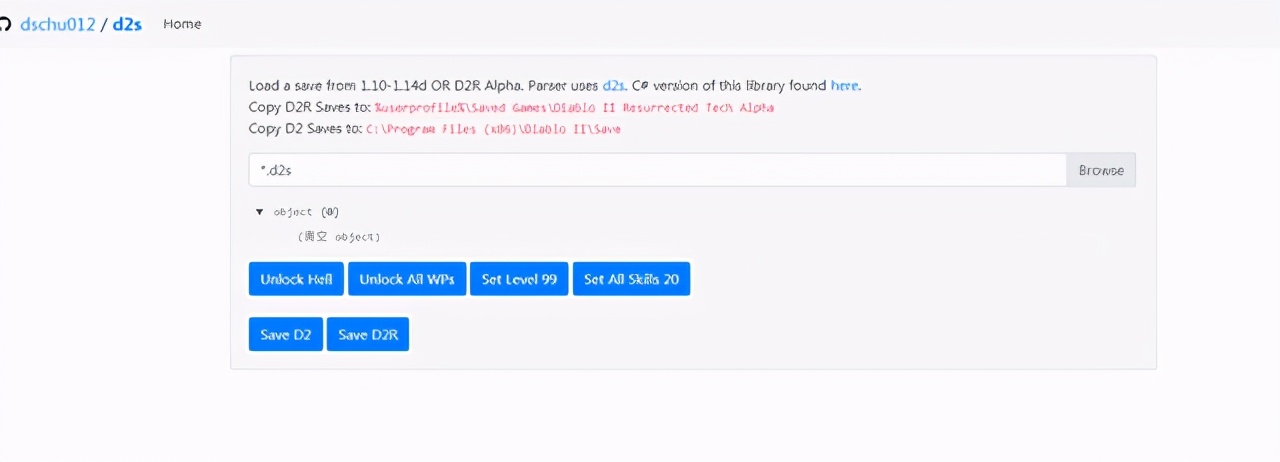Image resolution: width=1280 pixels, height=462 pixels.
Task: Click the Unlock All WPs button
Action: [407, 279]
